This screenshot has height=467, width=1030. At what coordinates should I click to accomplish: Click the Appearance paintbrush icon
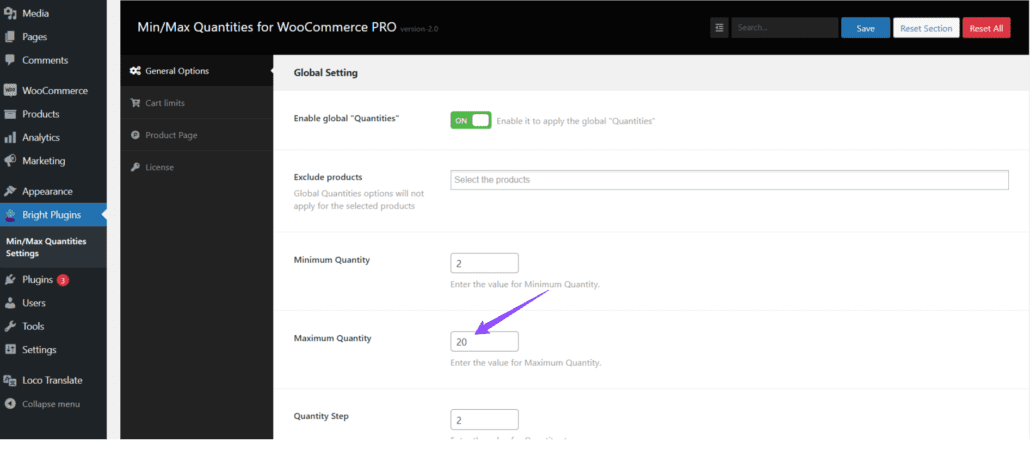click(10, 191)
